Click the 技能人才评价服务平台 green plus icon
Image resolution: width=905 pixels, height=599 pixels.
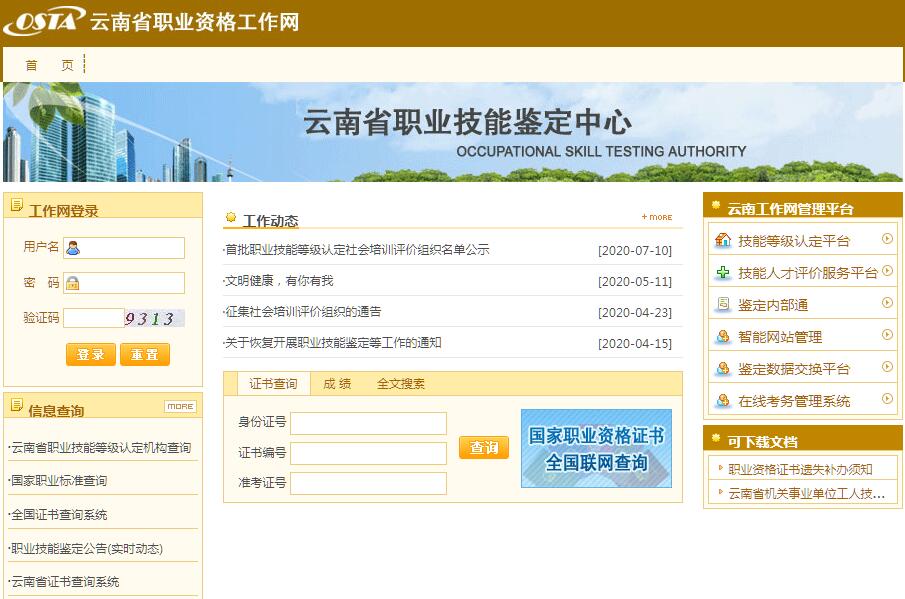pyautogui.click(x=723, y=273)
